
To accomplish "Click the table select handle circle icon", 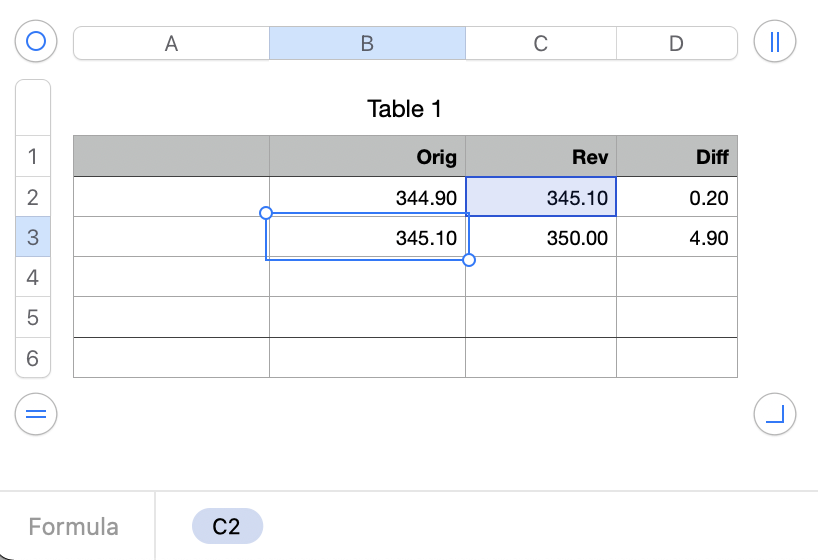I will 36,42.
